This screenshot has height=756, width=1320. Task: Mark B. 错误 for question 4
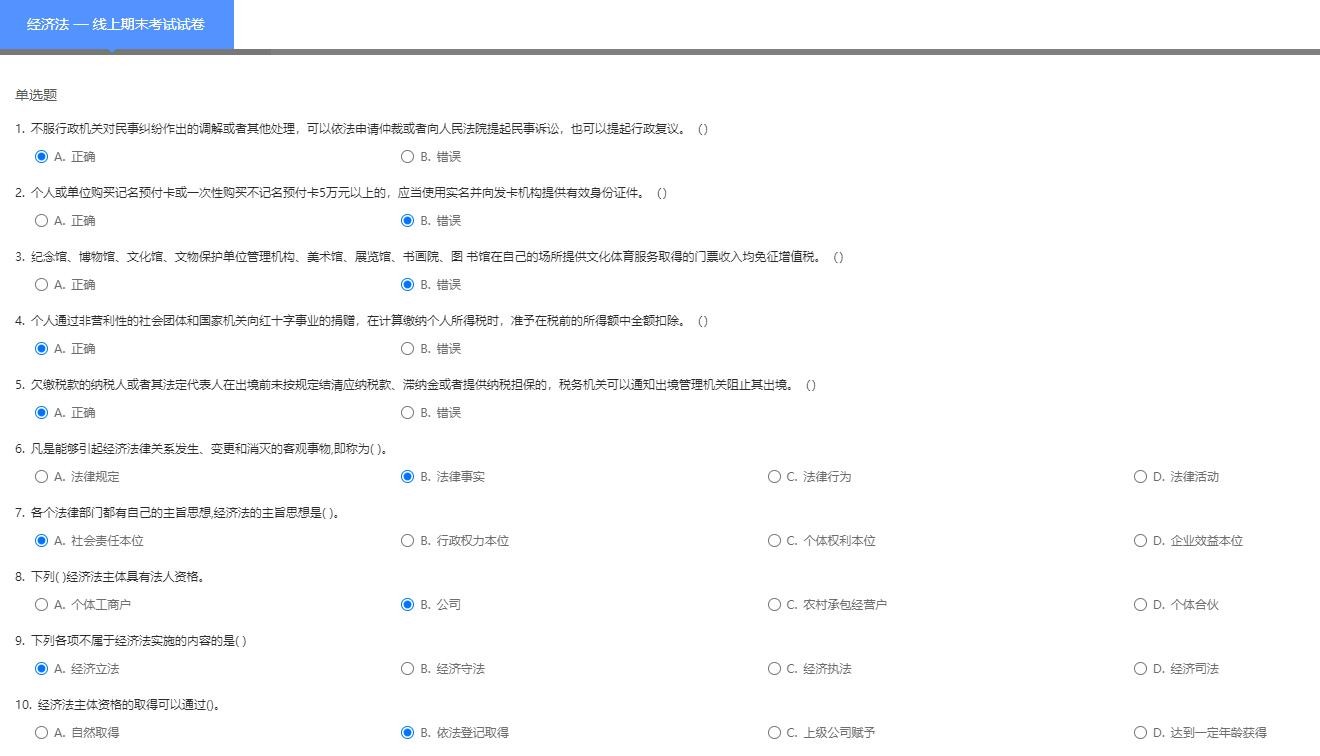(x=407, y=349)
